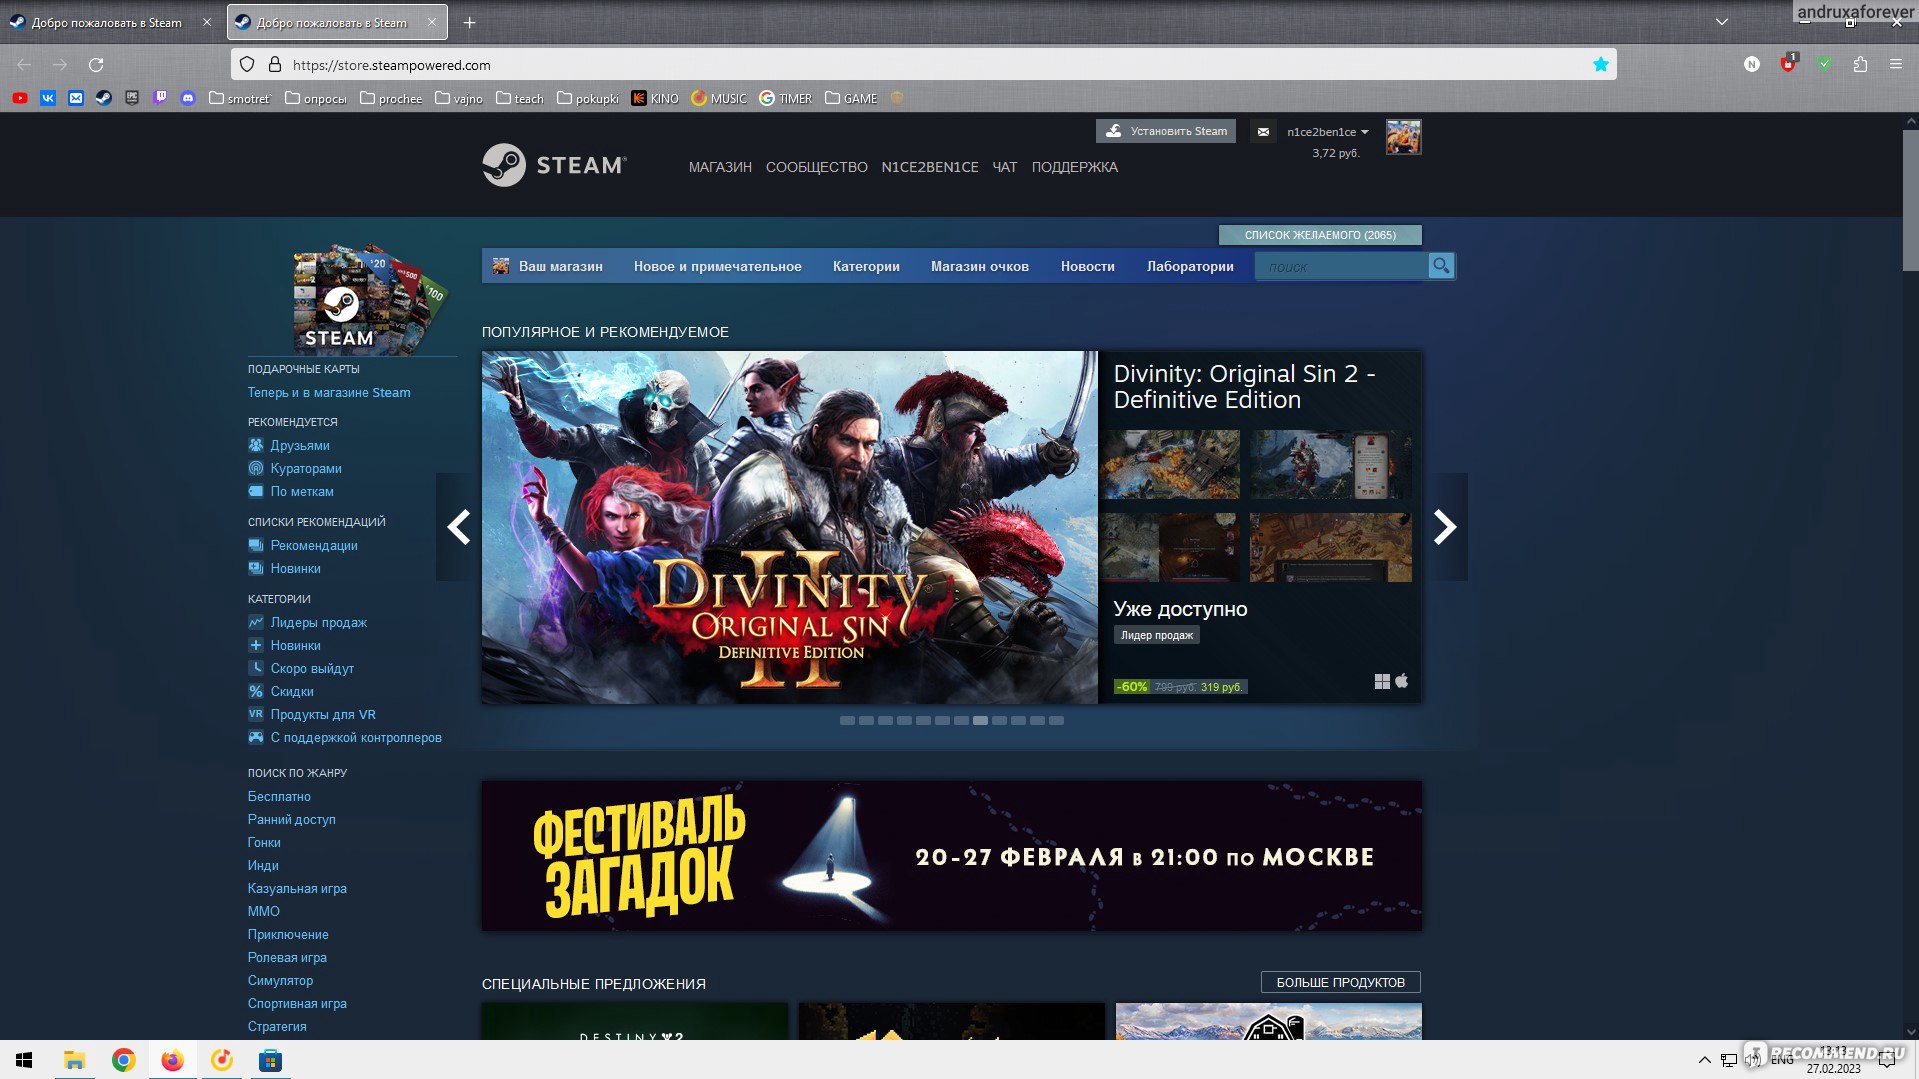Click the Windows Start button
Image resolution: width=1919 pixels, height=1079 pixels.
point(24,1060)
